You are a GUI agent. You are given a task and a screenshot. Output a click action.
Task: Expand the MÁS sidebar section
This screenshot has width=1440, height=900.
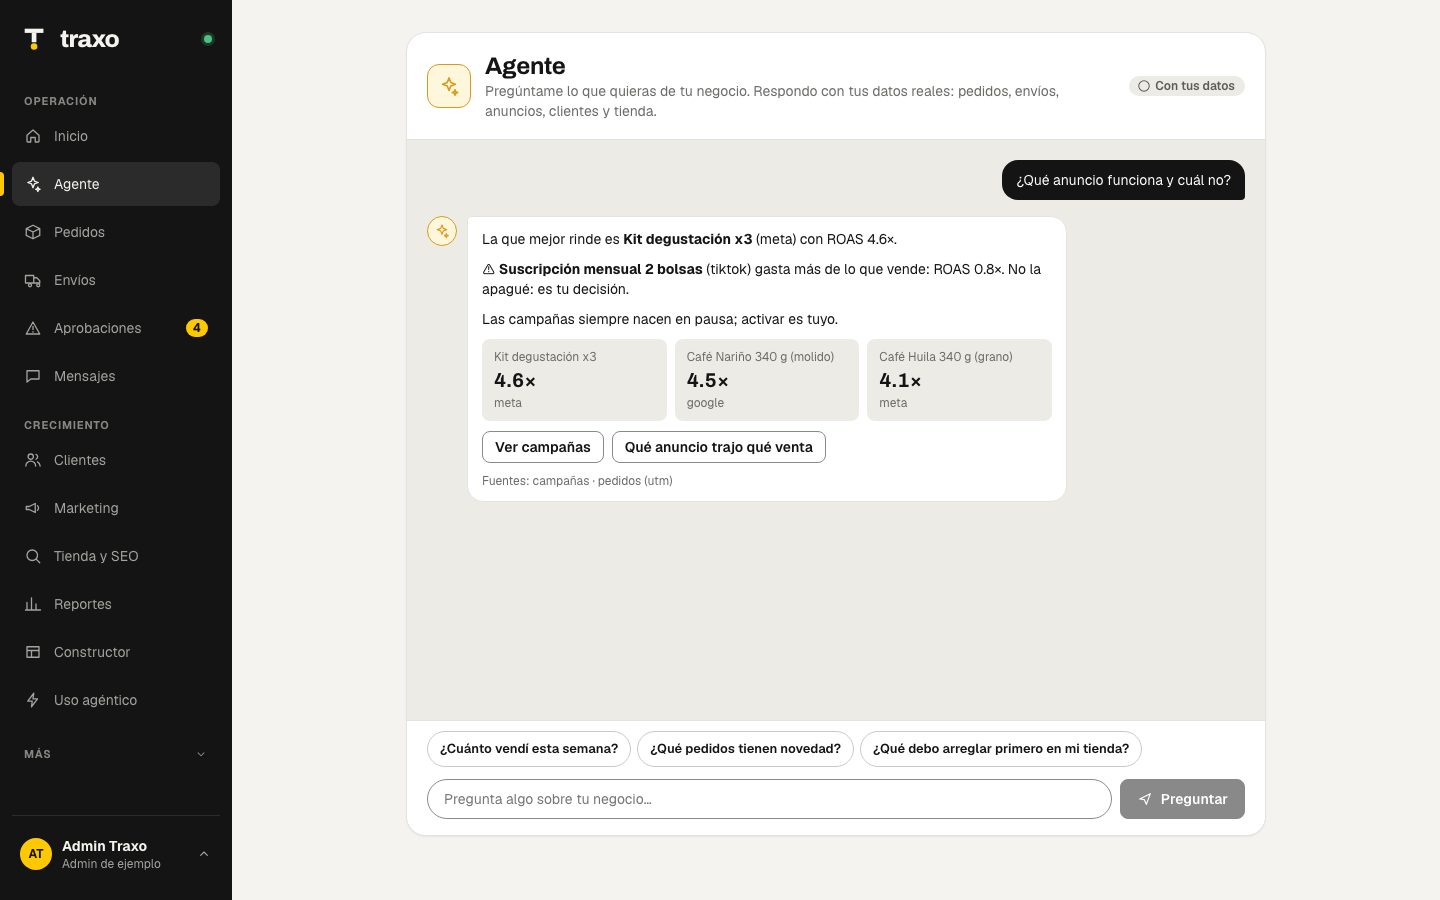116,754
